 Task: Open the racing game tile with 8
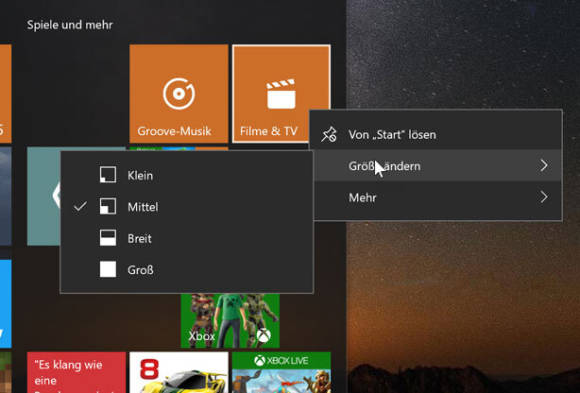coord(179,372)
